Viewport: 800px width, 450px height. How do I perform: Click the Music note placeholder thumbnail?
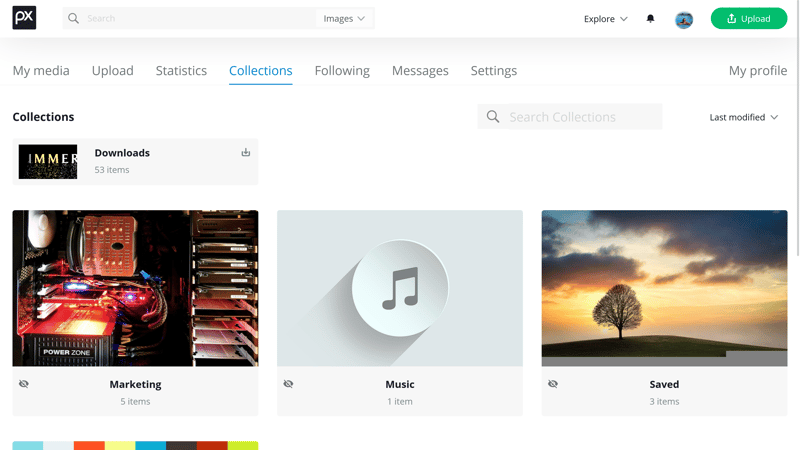400,288
